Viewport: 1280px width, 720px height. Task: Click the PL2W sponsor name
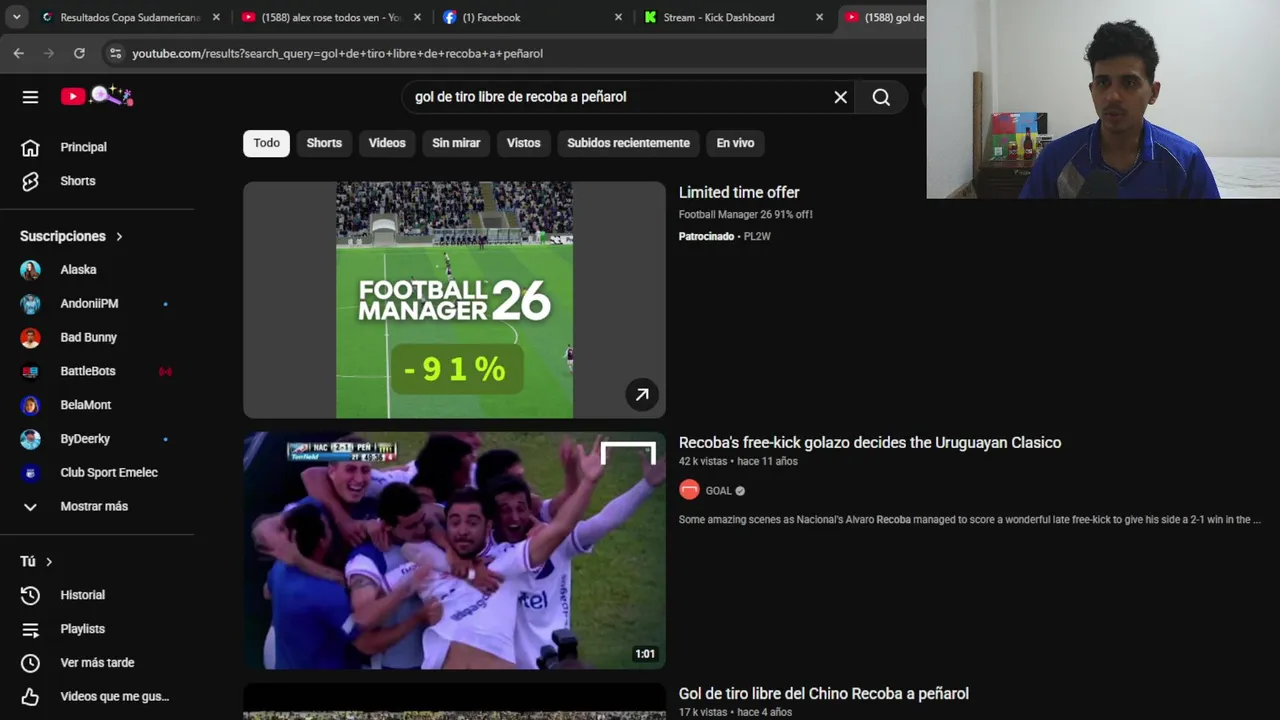point(757,237)
